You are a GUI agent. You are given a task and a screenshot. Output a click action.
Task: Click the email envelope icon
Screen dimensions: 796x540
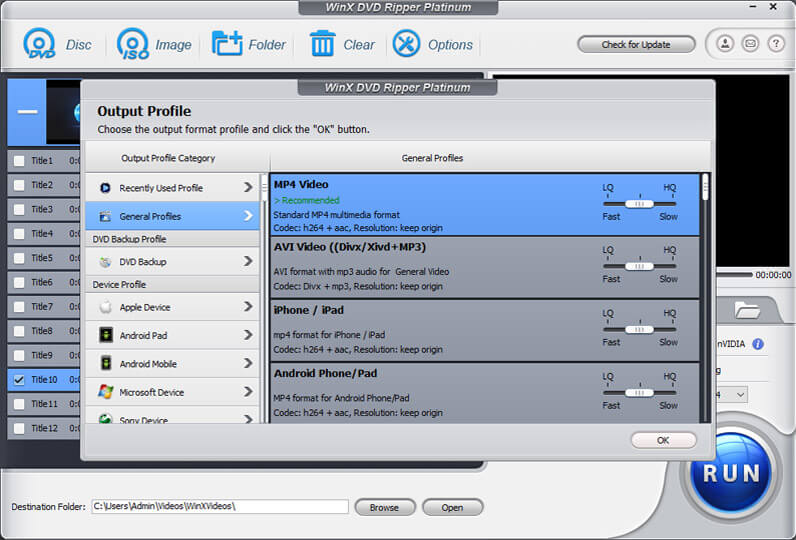point(750,44)
